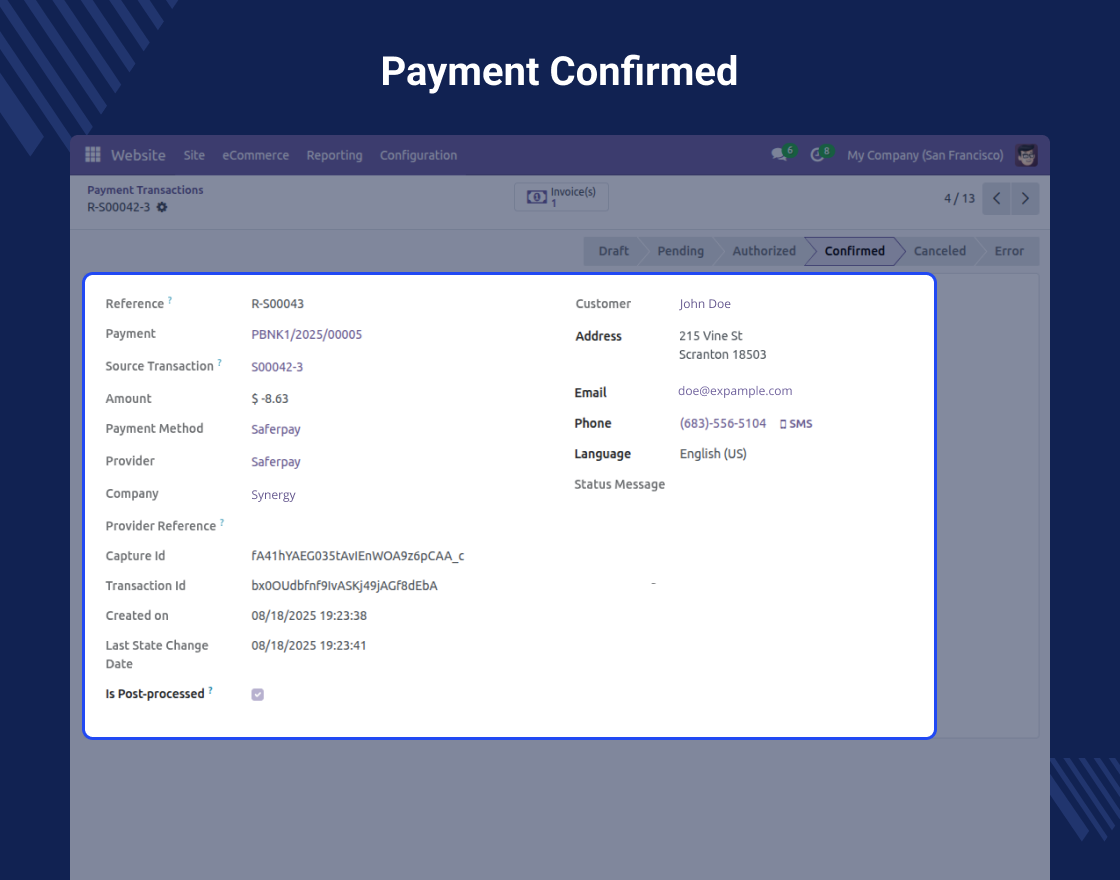Viewport: 1120px width, 880px height.
Task: Click the record title R-S00042-3
Action: tap(119, 207)
